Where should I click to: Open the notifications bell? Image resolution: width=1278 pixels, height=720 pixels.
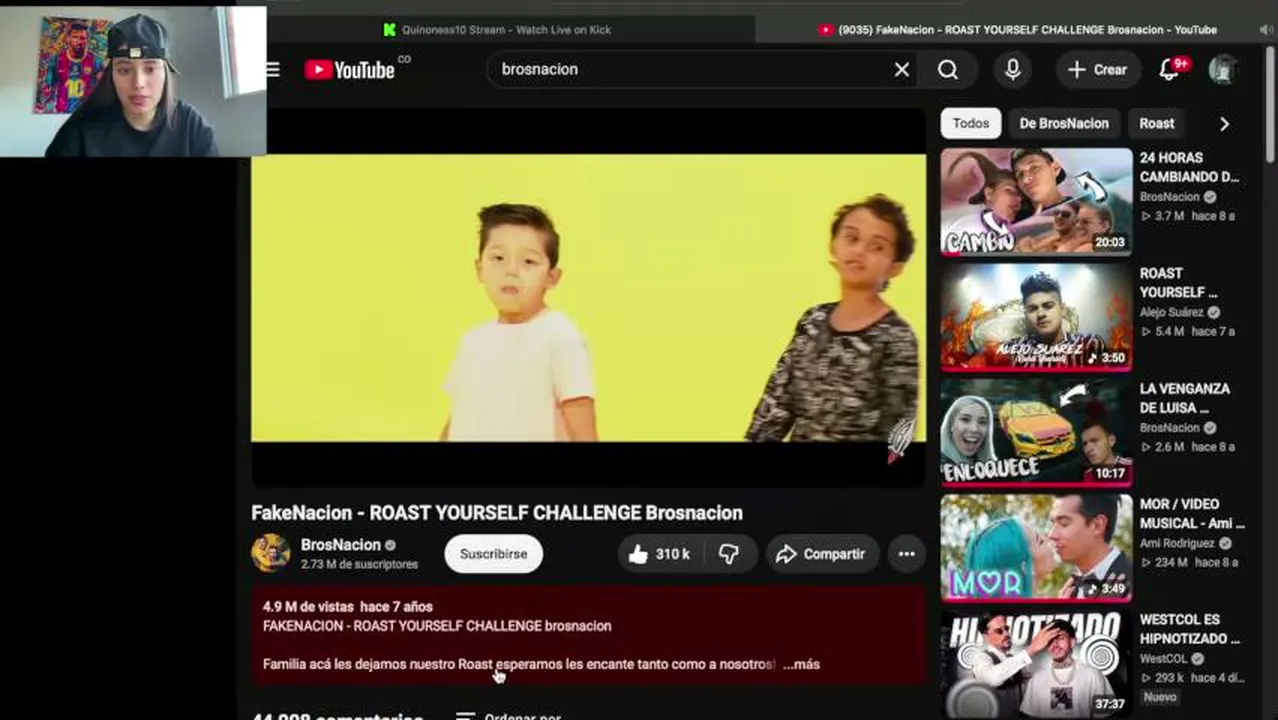click(x=1171, y=69)
